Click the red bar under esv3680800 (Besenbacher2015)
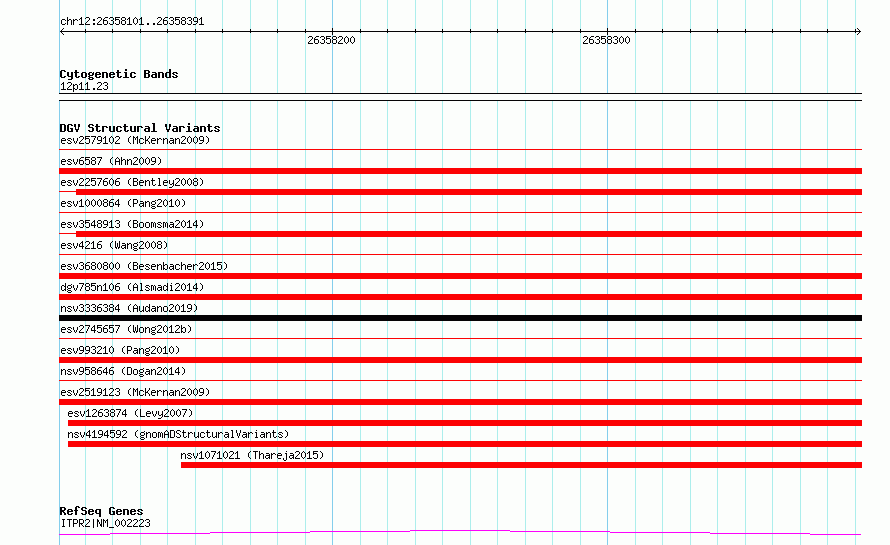The width and height of the screenshot is (890, 545). pyautogui.click(x=461, y=276)
